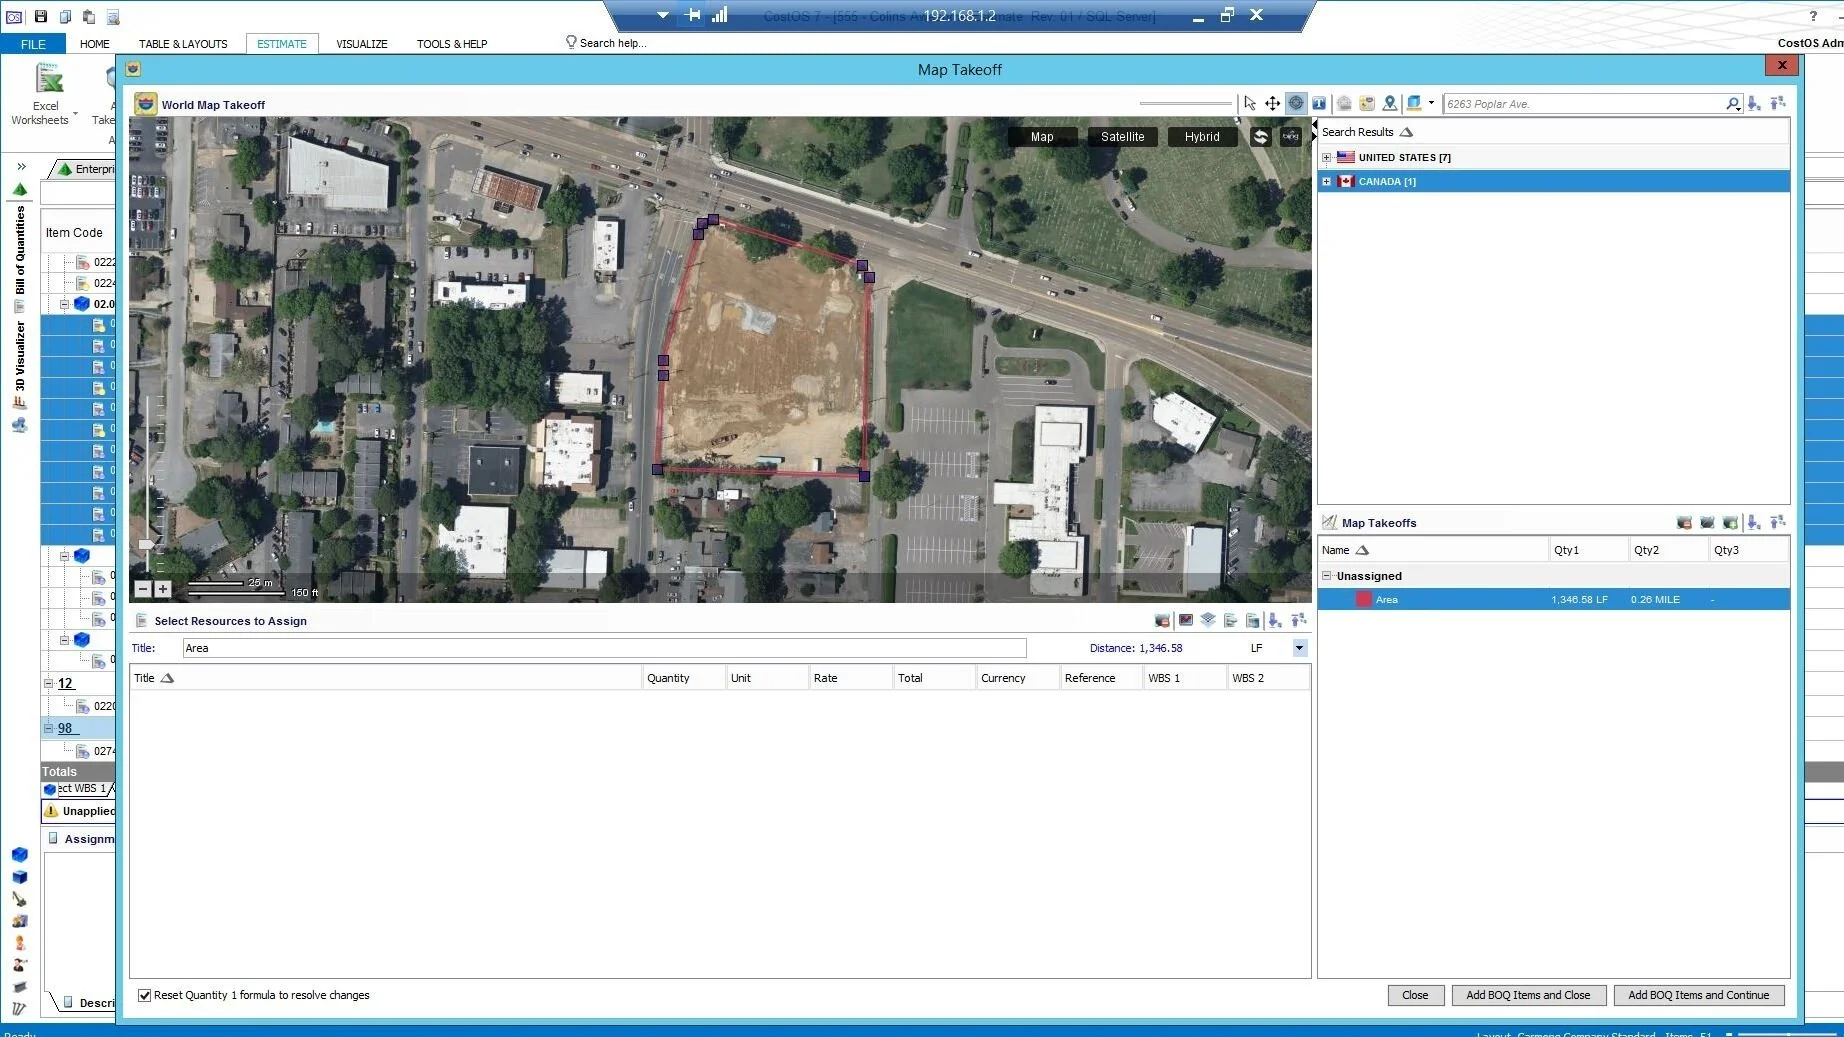Click the layers icon in Select Resources toolbar

[x=1208, y=620]
